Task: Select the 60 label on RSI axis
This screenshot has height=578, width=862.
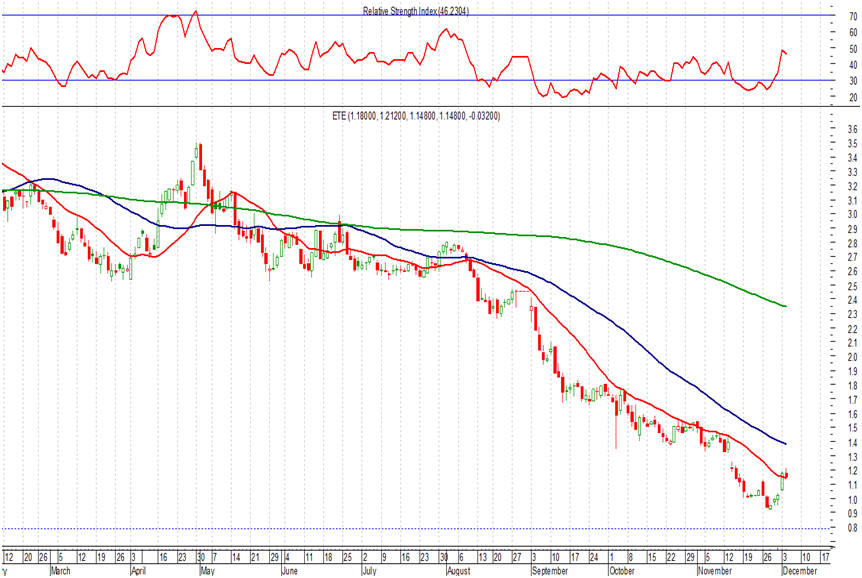Action: 853,33
